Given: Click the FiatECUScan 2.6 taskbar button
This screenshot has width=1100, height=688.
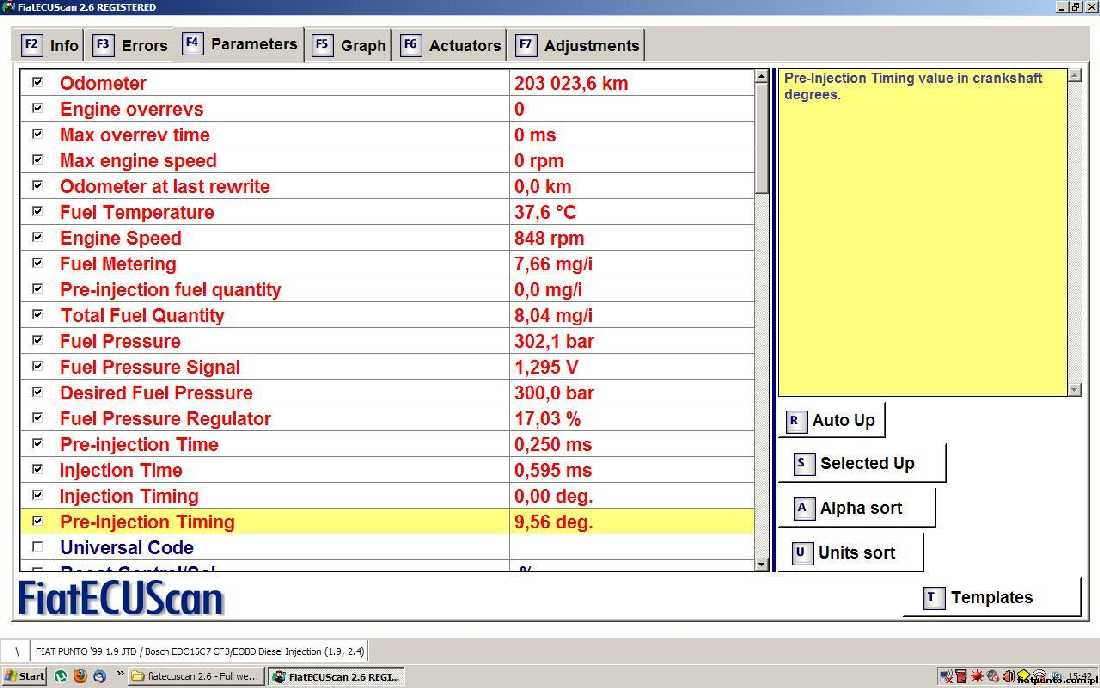Looking at the screenshot, I should (x=337, y=676).
